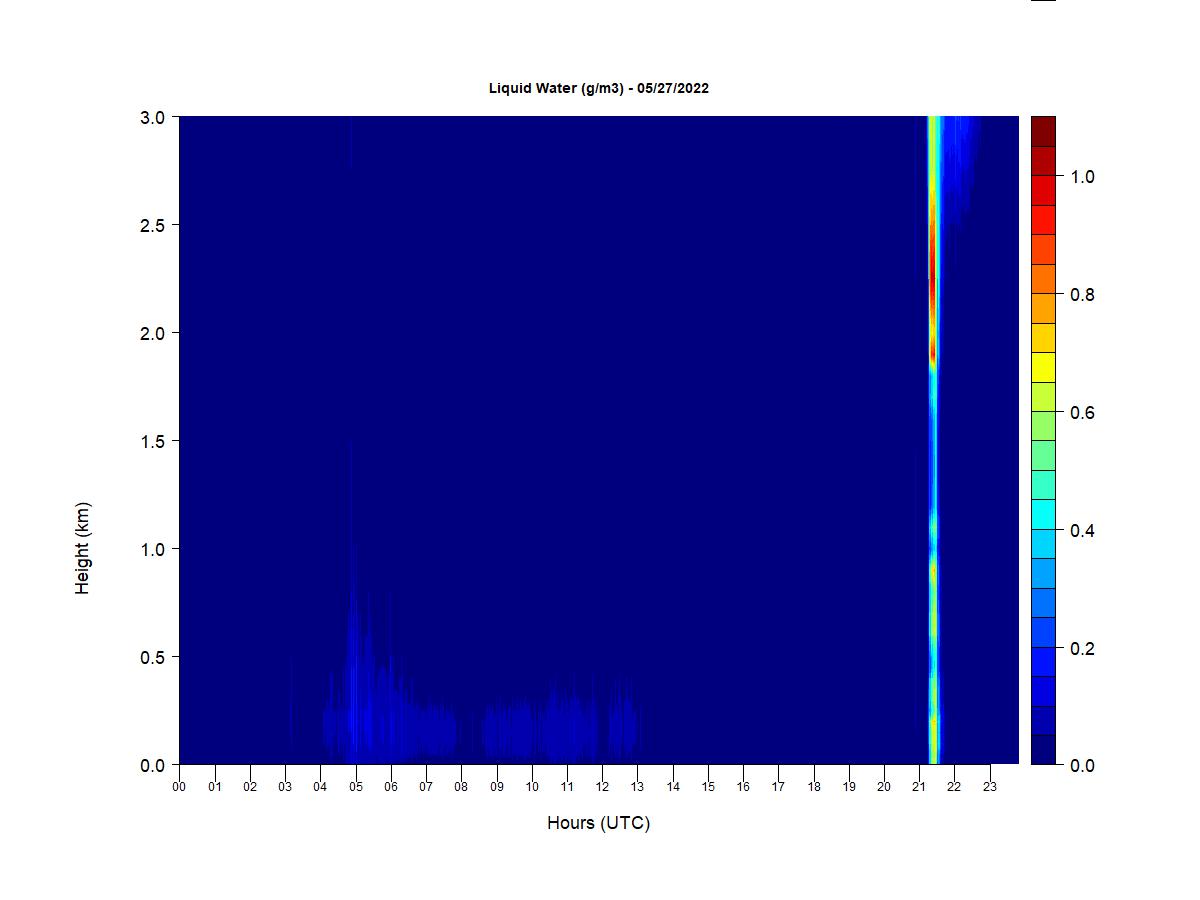Pick the dark red top colorbar swatch
The height and width of the screenshot is (900, 1200).
click(x=1043, y=132)
